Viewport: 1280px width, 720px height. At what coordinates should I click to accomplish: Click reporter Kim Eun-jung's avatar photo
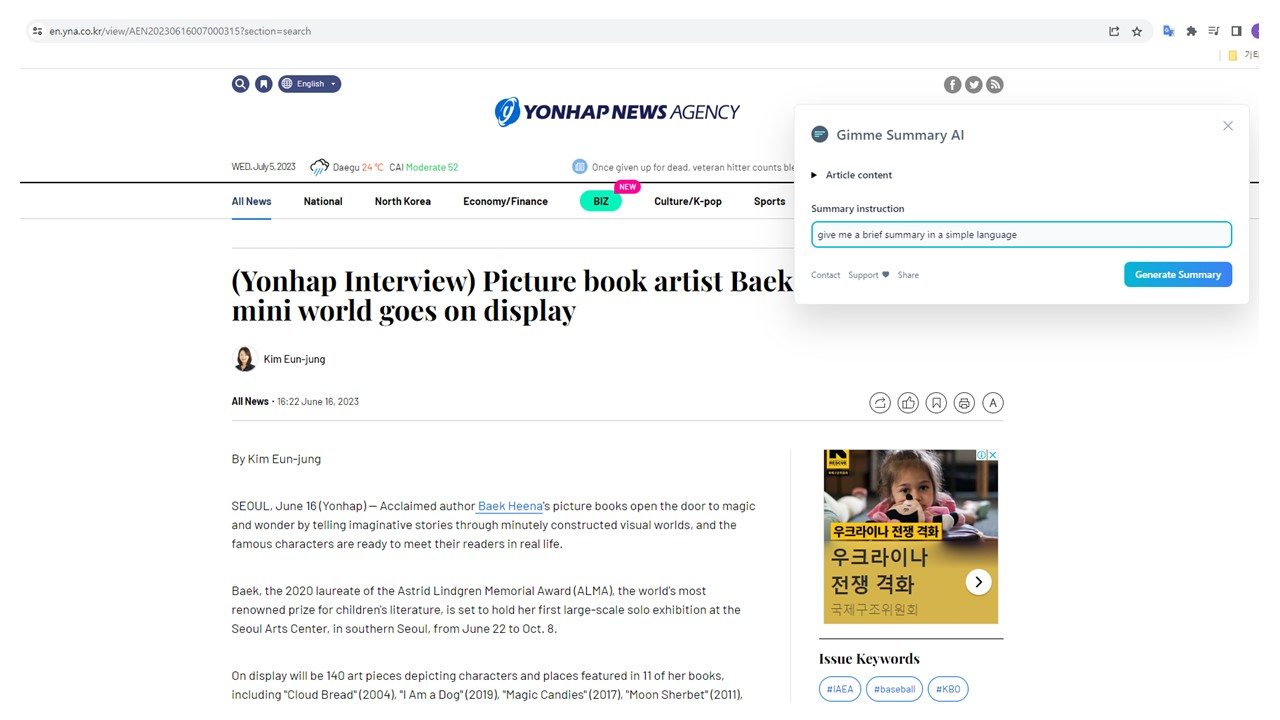(x=244, y=359)
